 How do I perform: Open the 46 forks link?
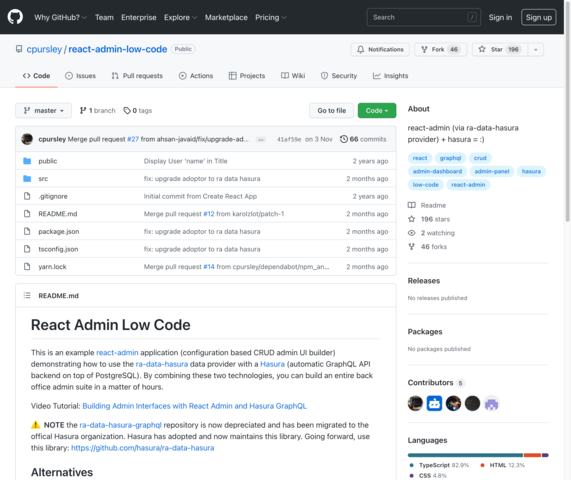click(x=428, y=247)
